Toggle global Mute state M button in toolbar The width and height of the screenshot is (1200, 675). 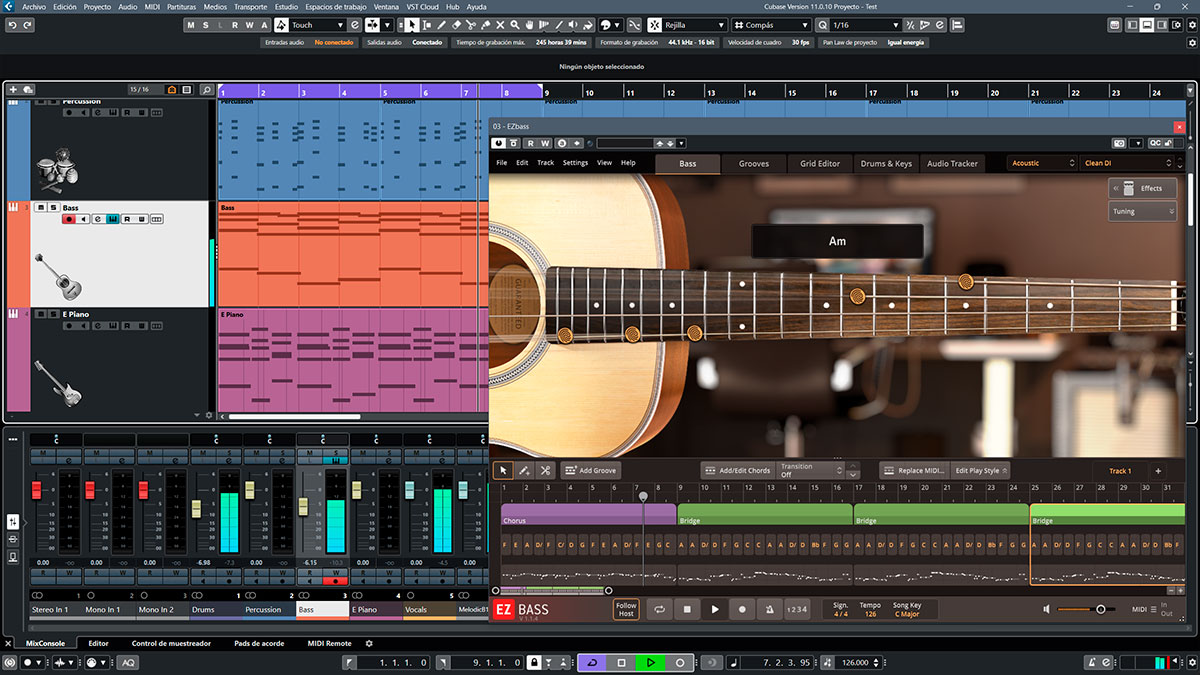pos(191,25)
